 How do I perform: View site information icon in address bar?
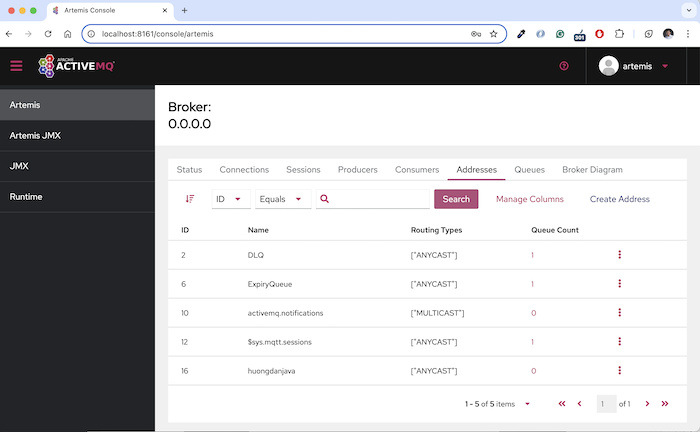coord(91,34)
